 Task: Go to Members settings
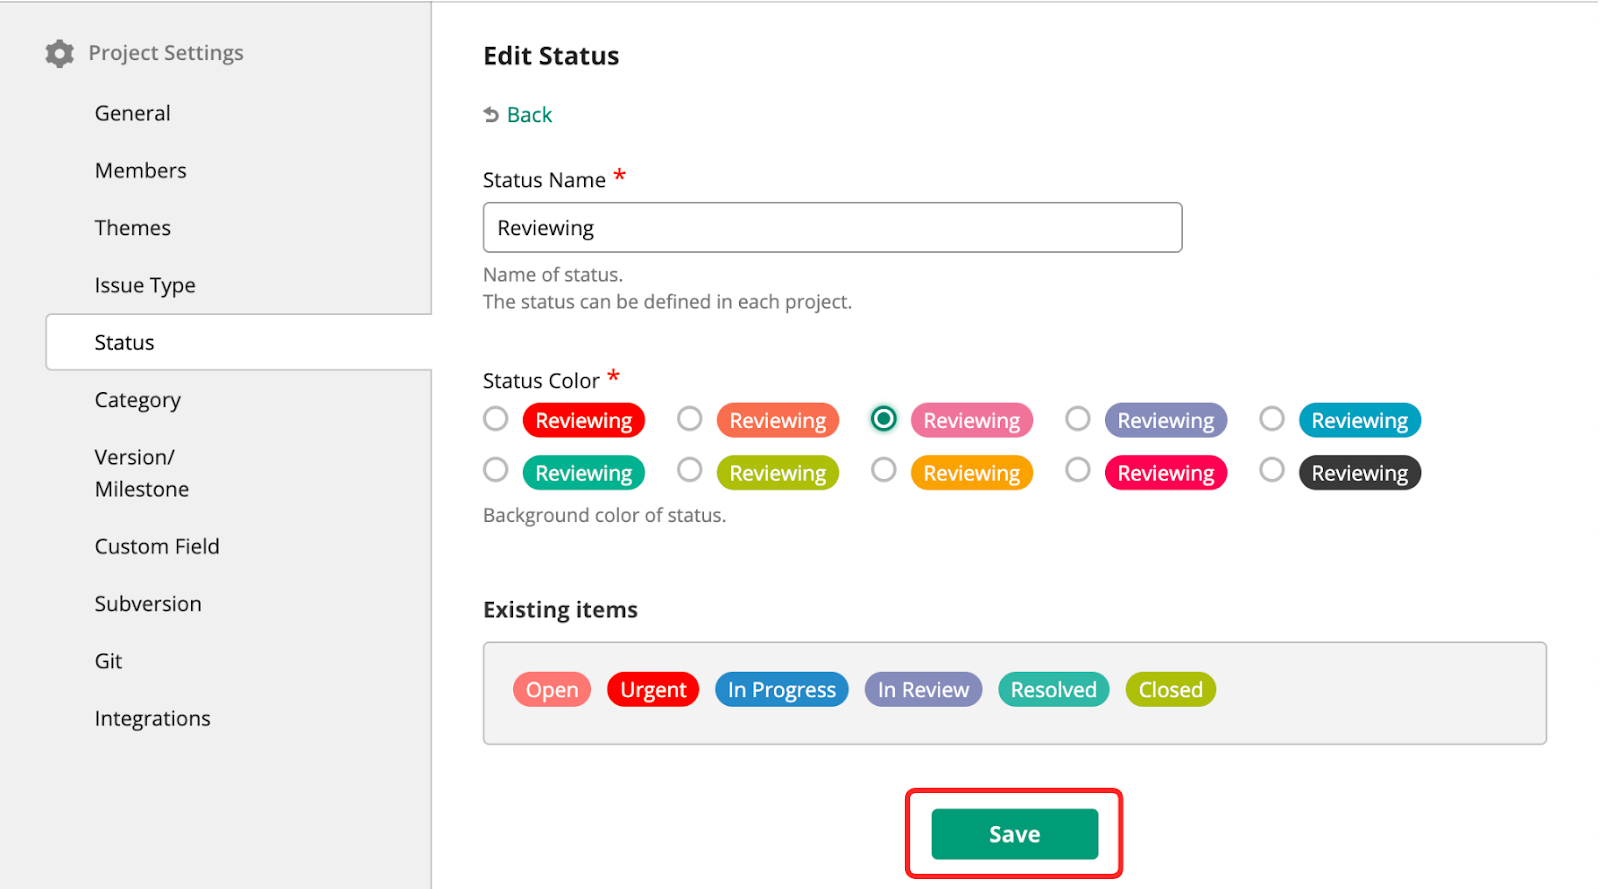point(141,171)
